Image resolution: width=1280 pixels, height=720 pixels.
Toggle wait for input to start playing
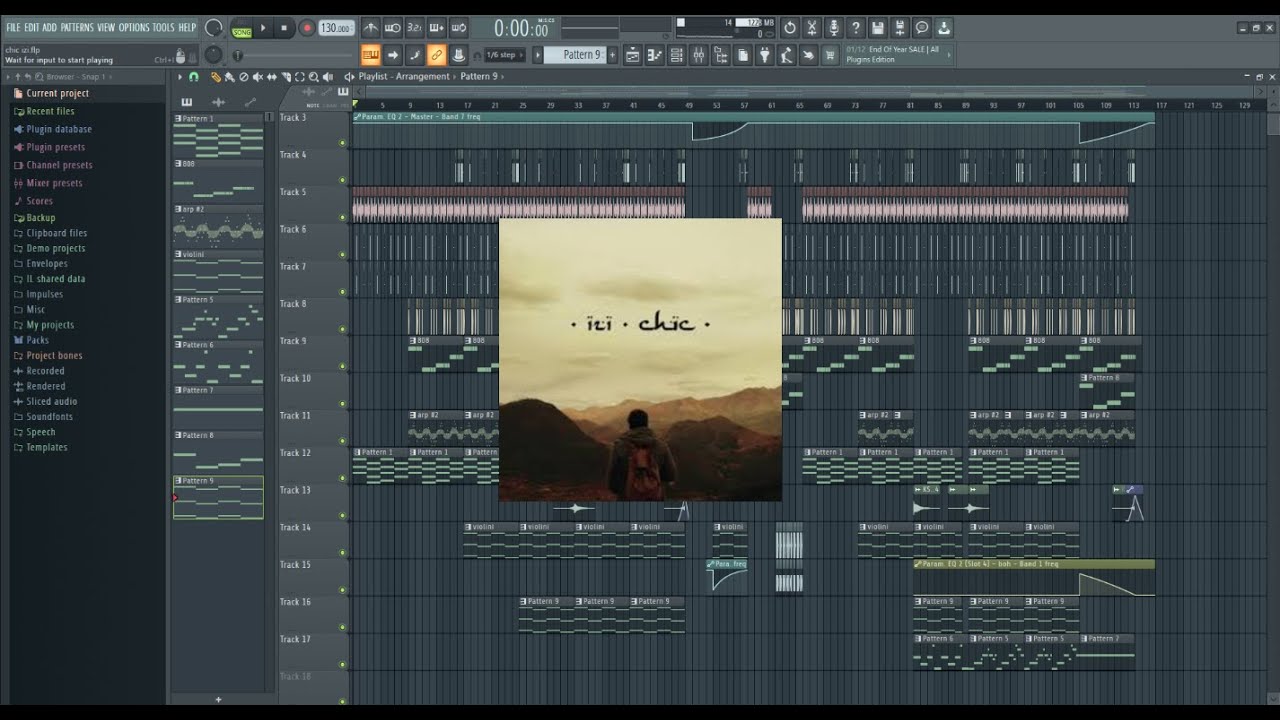coord(392,28)
